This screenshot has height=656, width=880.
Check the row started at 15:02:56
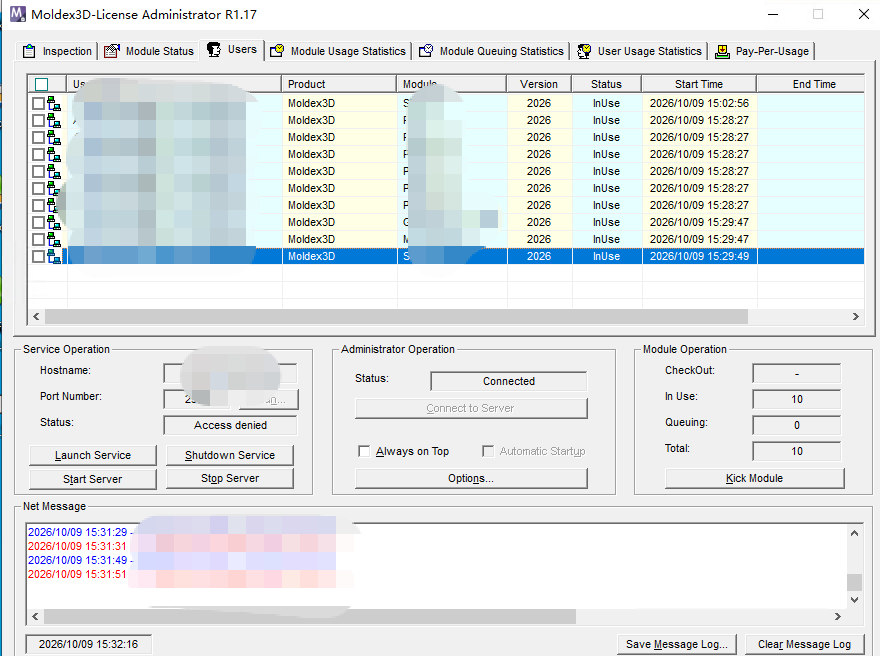pos(38,103)
